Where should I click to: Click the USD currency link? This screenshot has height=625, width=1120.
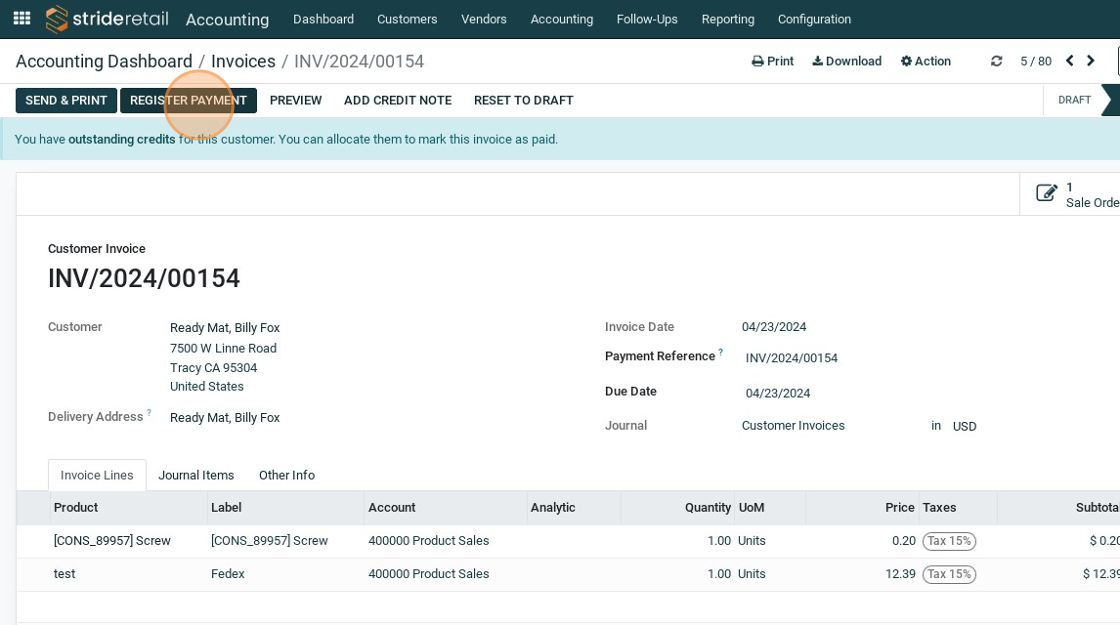964,426
